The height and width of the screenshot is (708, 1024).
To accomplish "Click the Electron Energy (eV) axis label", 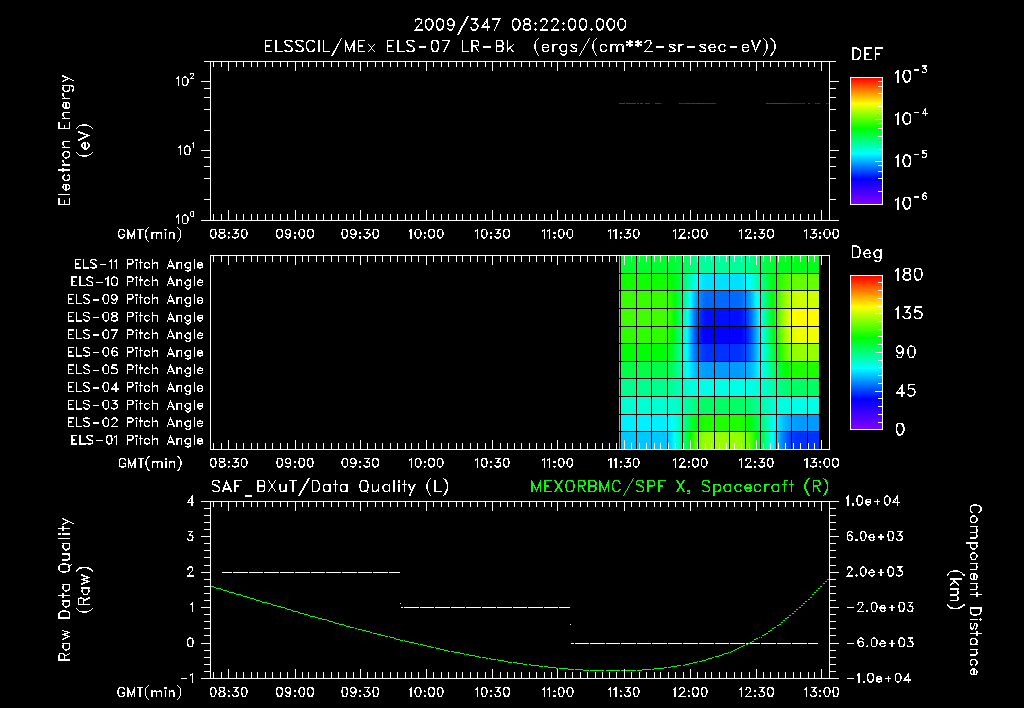I will point(74,140).
